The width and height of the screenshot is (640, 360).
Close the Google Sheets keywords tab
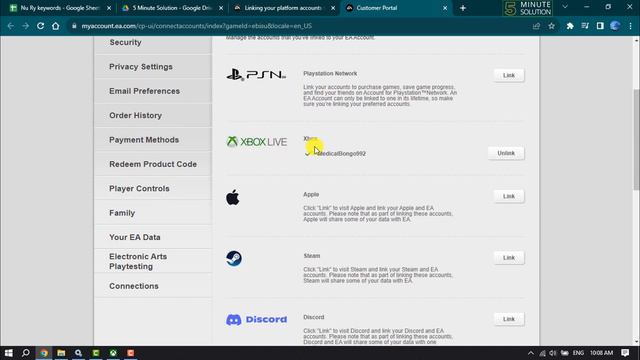click(109, 8)
